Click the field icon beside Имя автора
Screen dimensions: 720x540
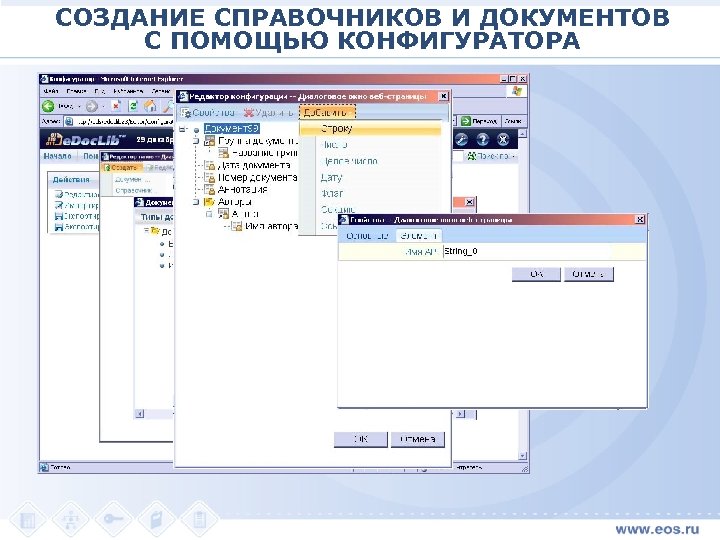236,226
